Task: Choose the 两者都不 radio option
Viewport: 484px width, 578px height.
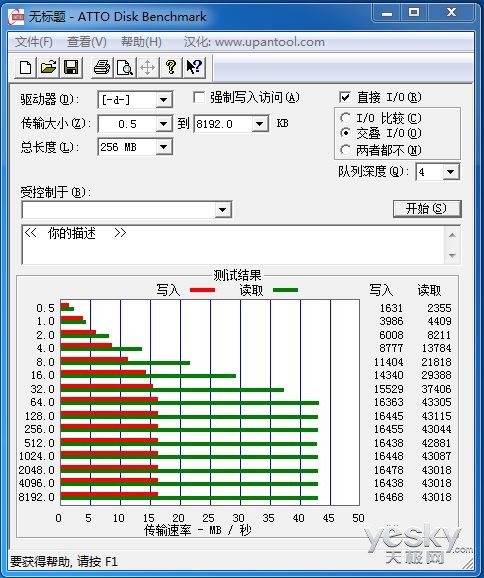Action: point(345,150)
